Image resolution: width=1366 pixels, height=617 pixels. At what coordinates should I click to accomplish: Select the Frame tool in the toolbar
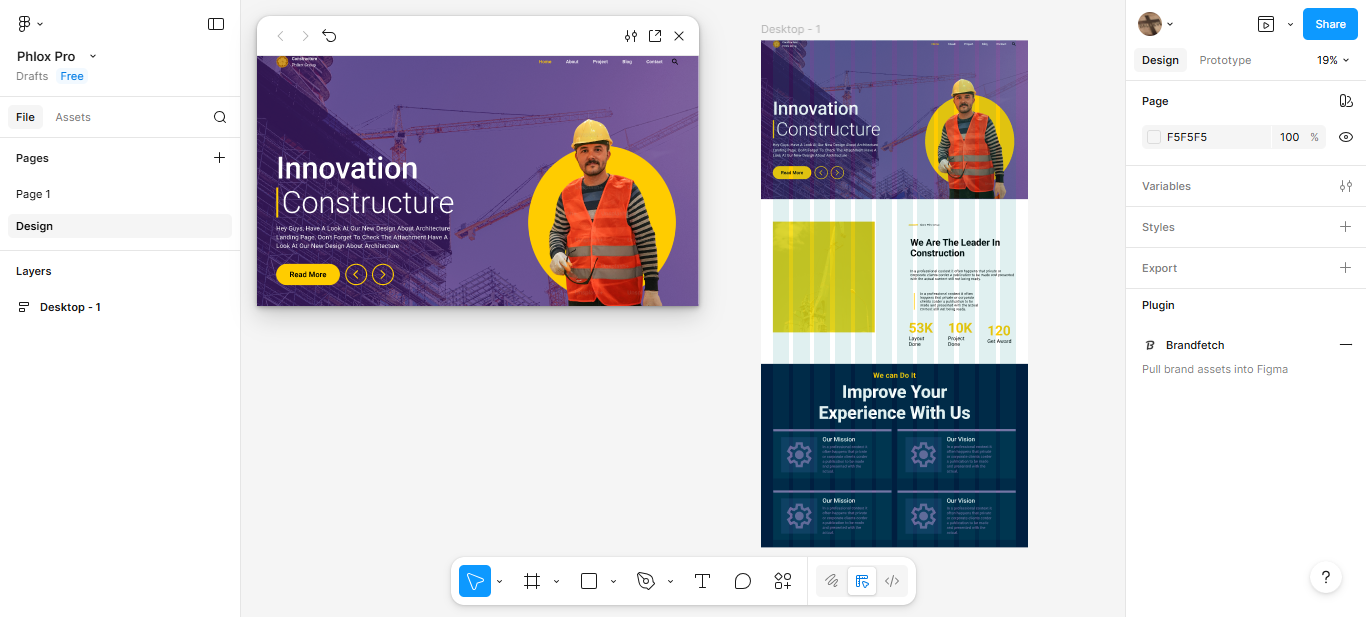coord(532,581)
